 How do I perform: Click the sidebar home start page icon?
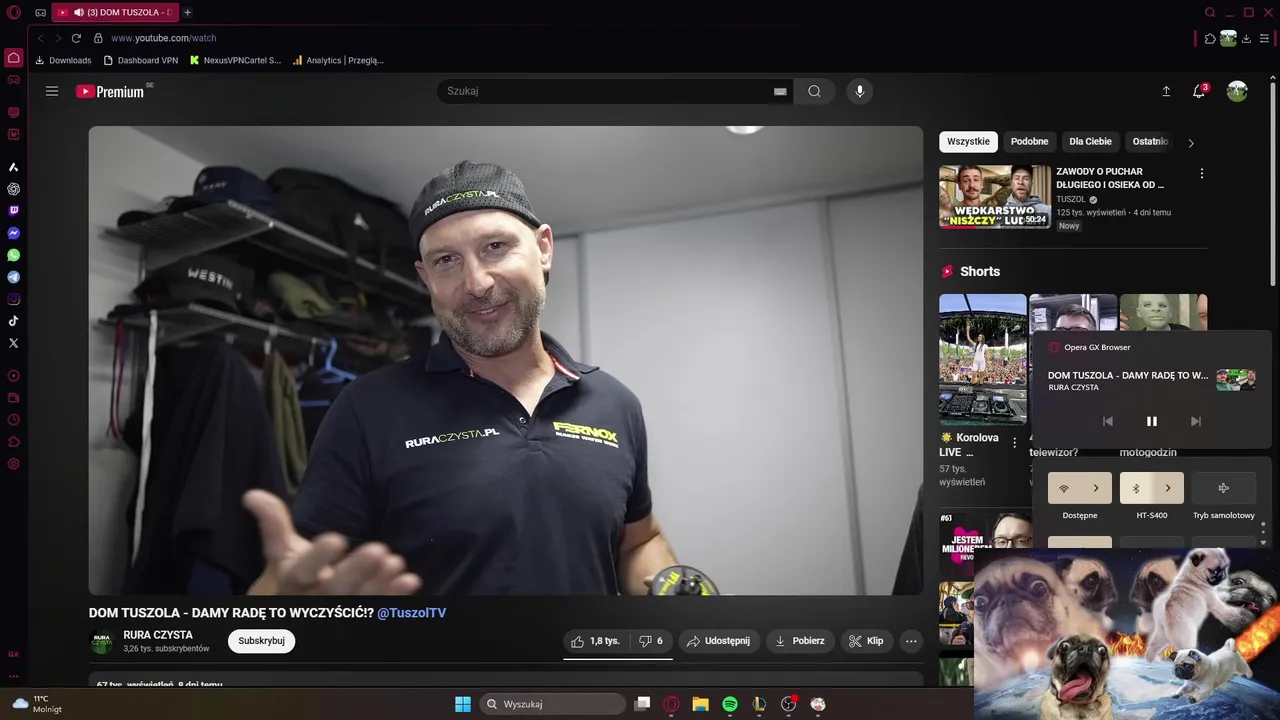click(x=13, y=57)
